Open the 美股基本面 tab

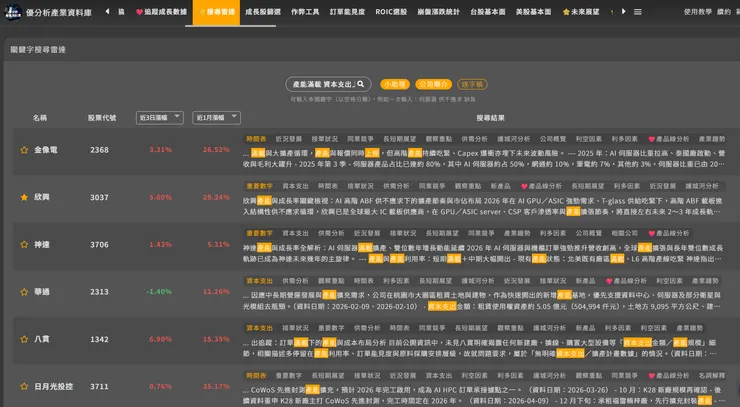click(533, 12)
